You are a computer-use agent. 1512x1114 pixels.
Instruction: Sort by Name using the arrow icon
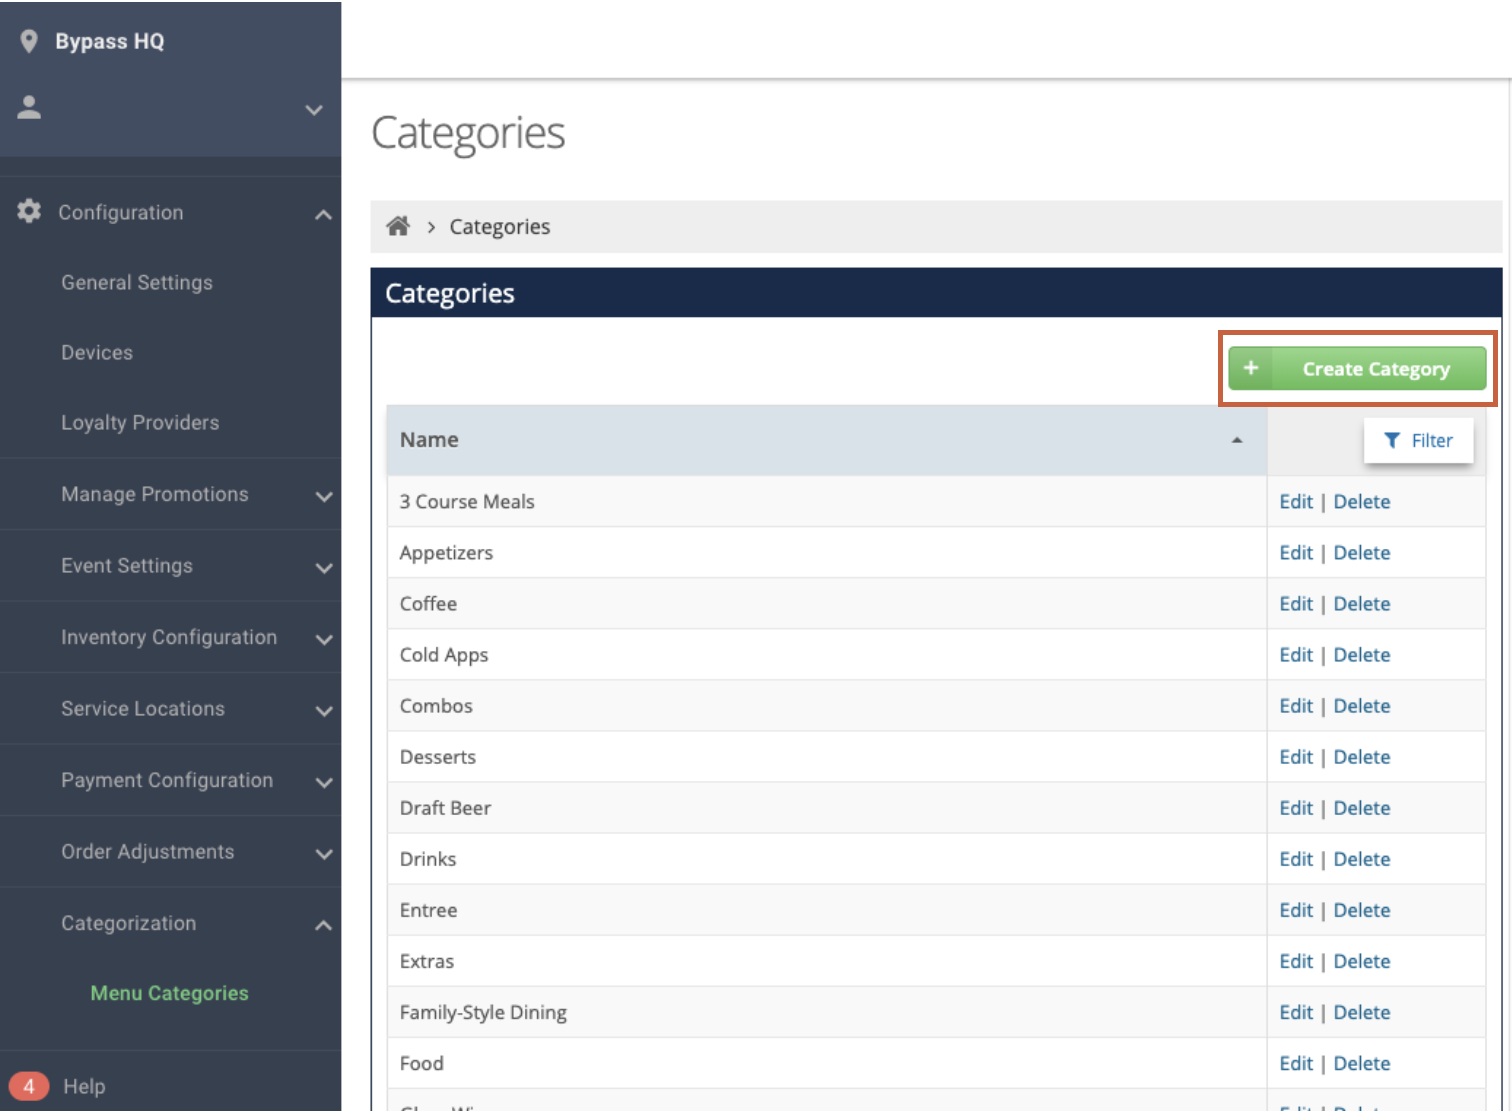(x=1237, y=440)
